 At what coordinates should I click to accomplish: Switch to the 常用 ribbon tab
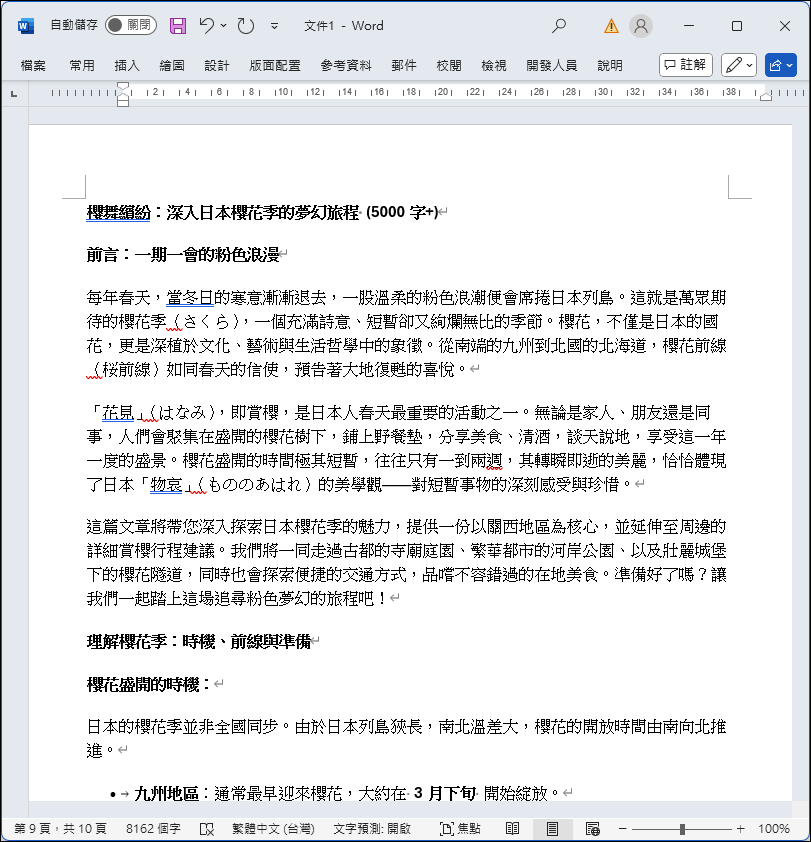[82, 66]
